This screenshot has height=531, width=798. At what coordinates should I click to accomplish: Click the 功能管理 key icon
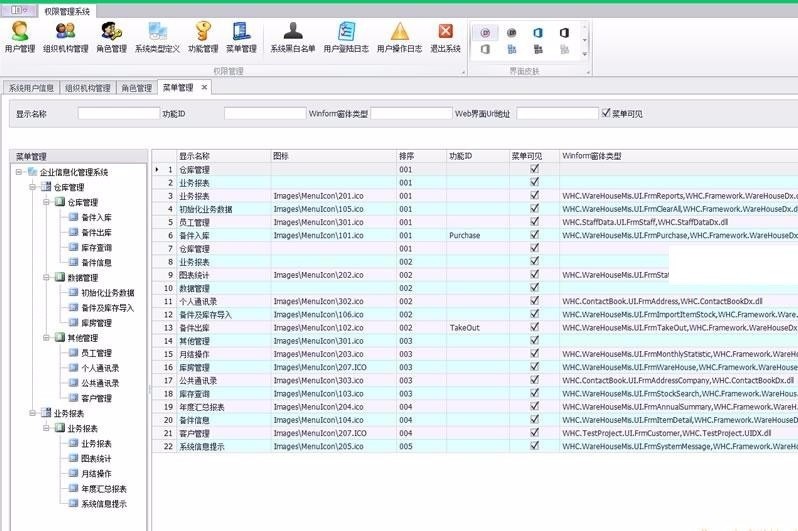tap(202, 37)
